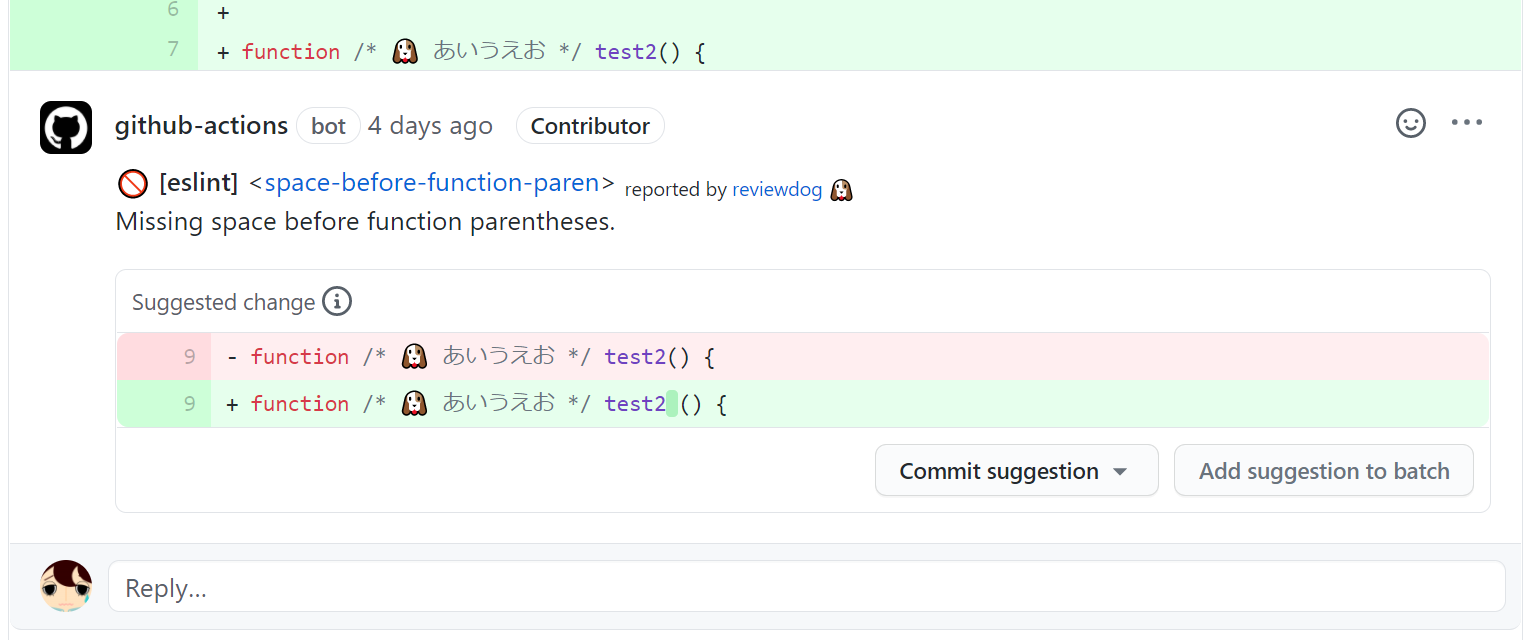Click the red no-entry icon before [eslint]
1536x640 pixels.
click(132, 184)
